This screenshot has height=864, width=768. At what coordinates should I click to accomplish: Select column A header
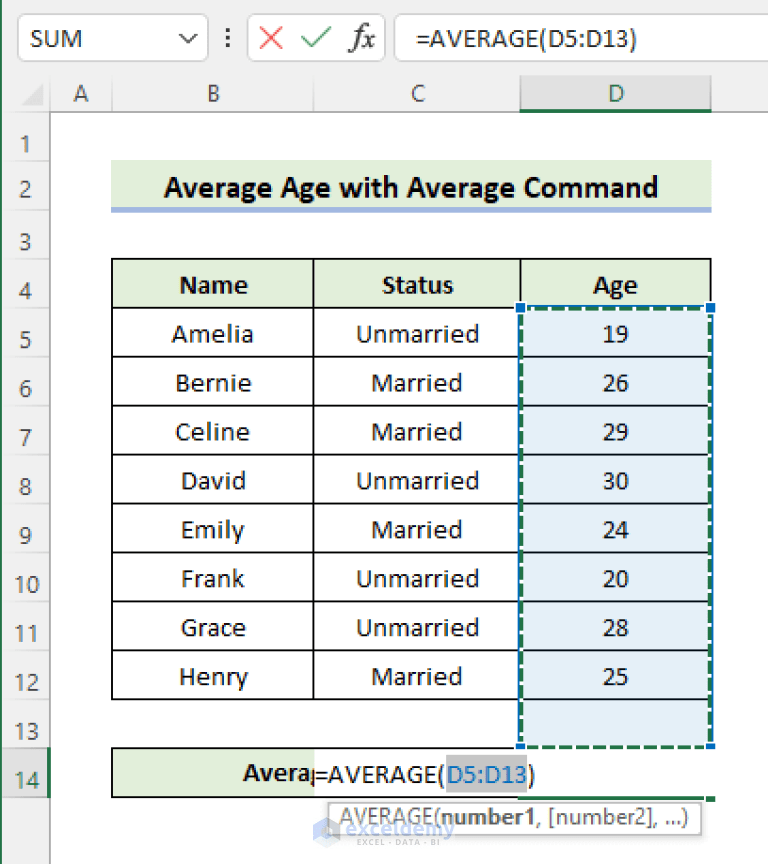[x=81, y=94]
